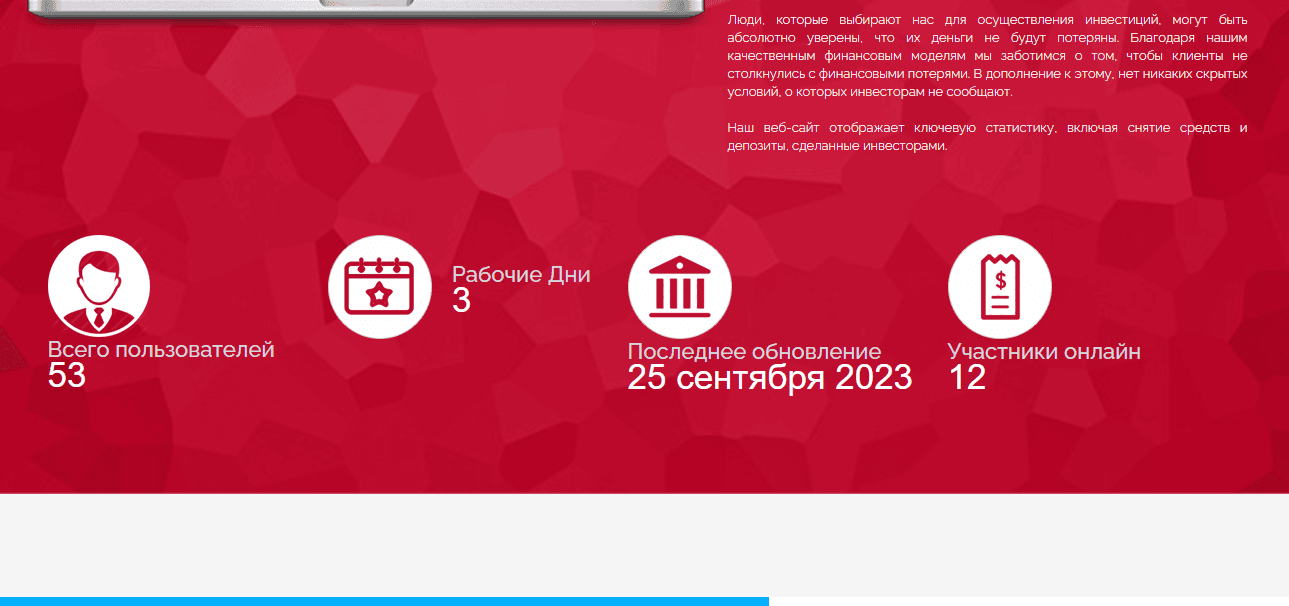This screenshot has height=606, width=1289.
Task: Click the working days value '3'
Action: 459,300
